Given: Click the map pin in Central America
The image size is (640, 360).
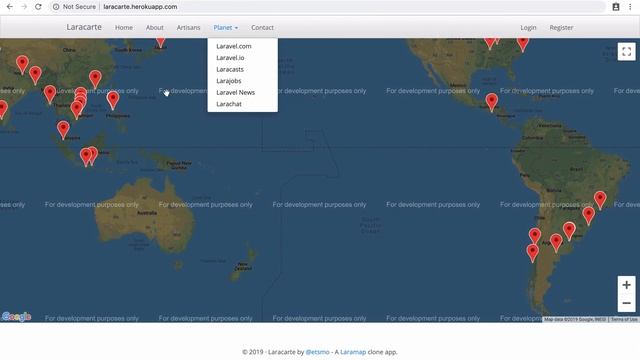Looking at the screenshot, I should point(492,102).
